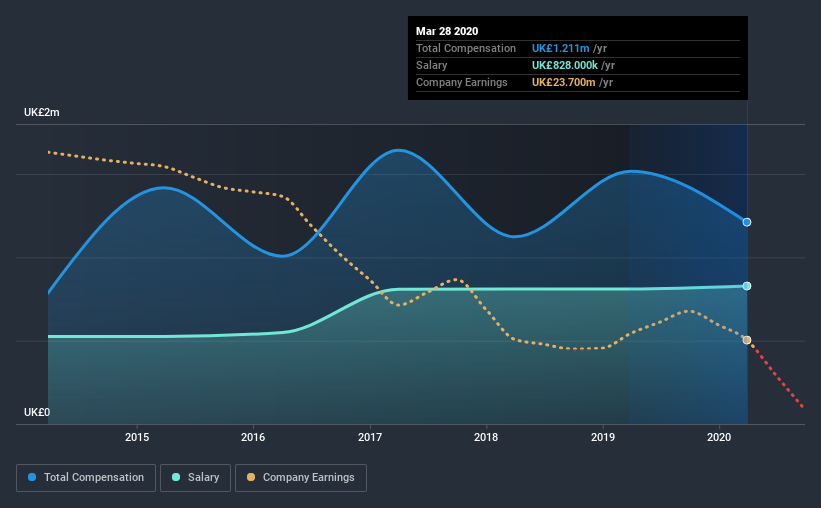
Task: Toggle the Salary legend button
Action: tap(195, 478)
